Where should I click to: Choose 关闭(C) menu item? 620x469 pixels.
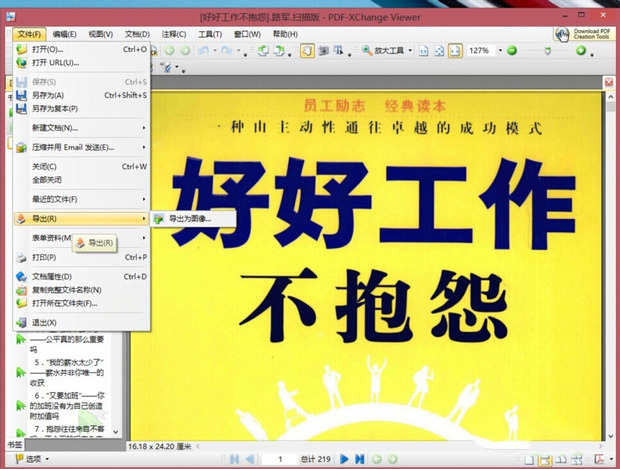pos(81,166)
